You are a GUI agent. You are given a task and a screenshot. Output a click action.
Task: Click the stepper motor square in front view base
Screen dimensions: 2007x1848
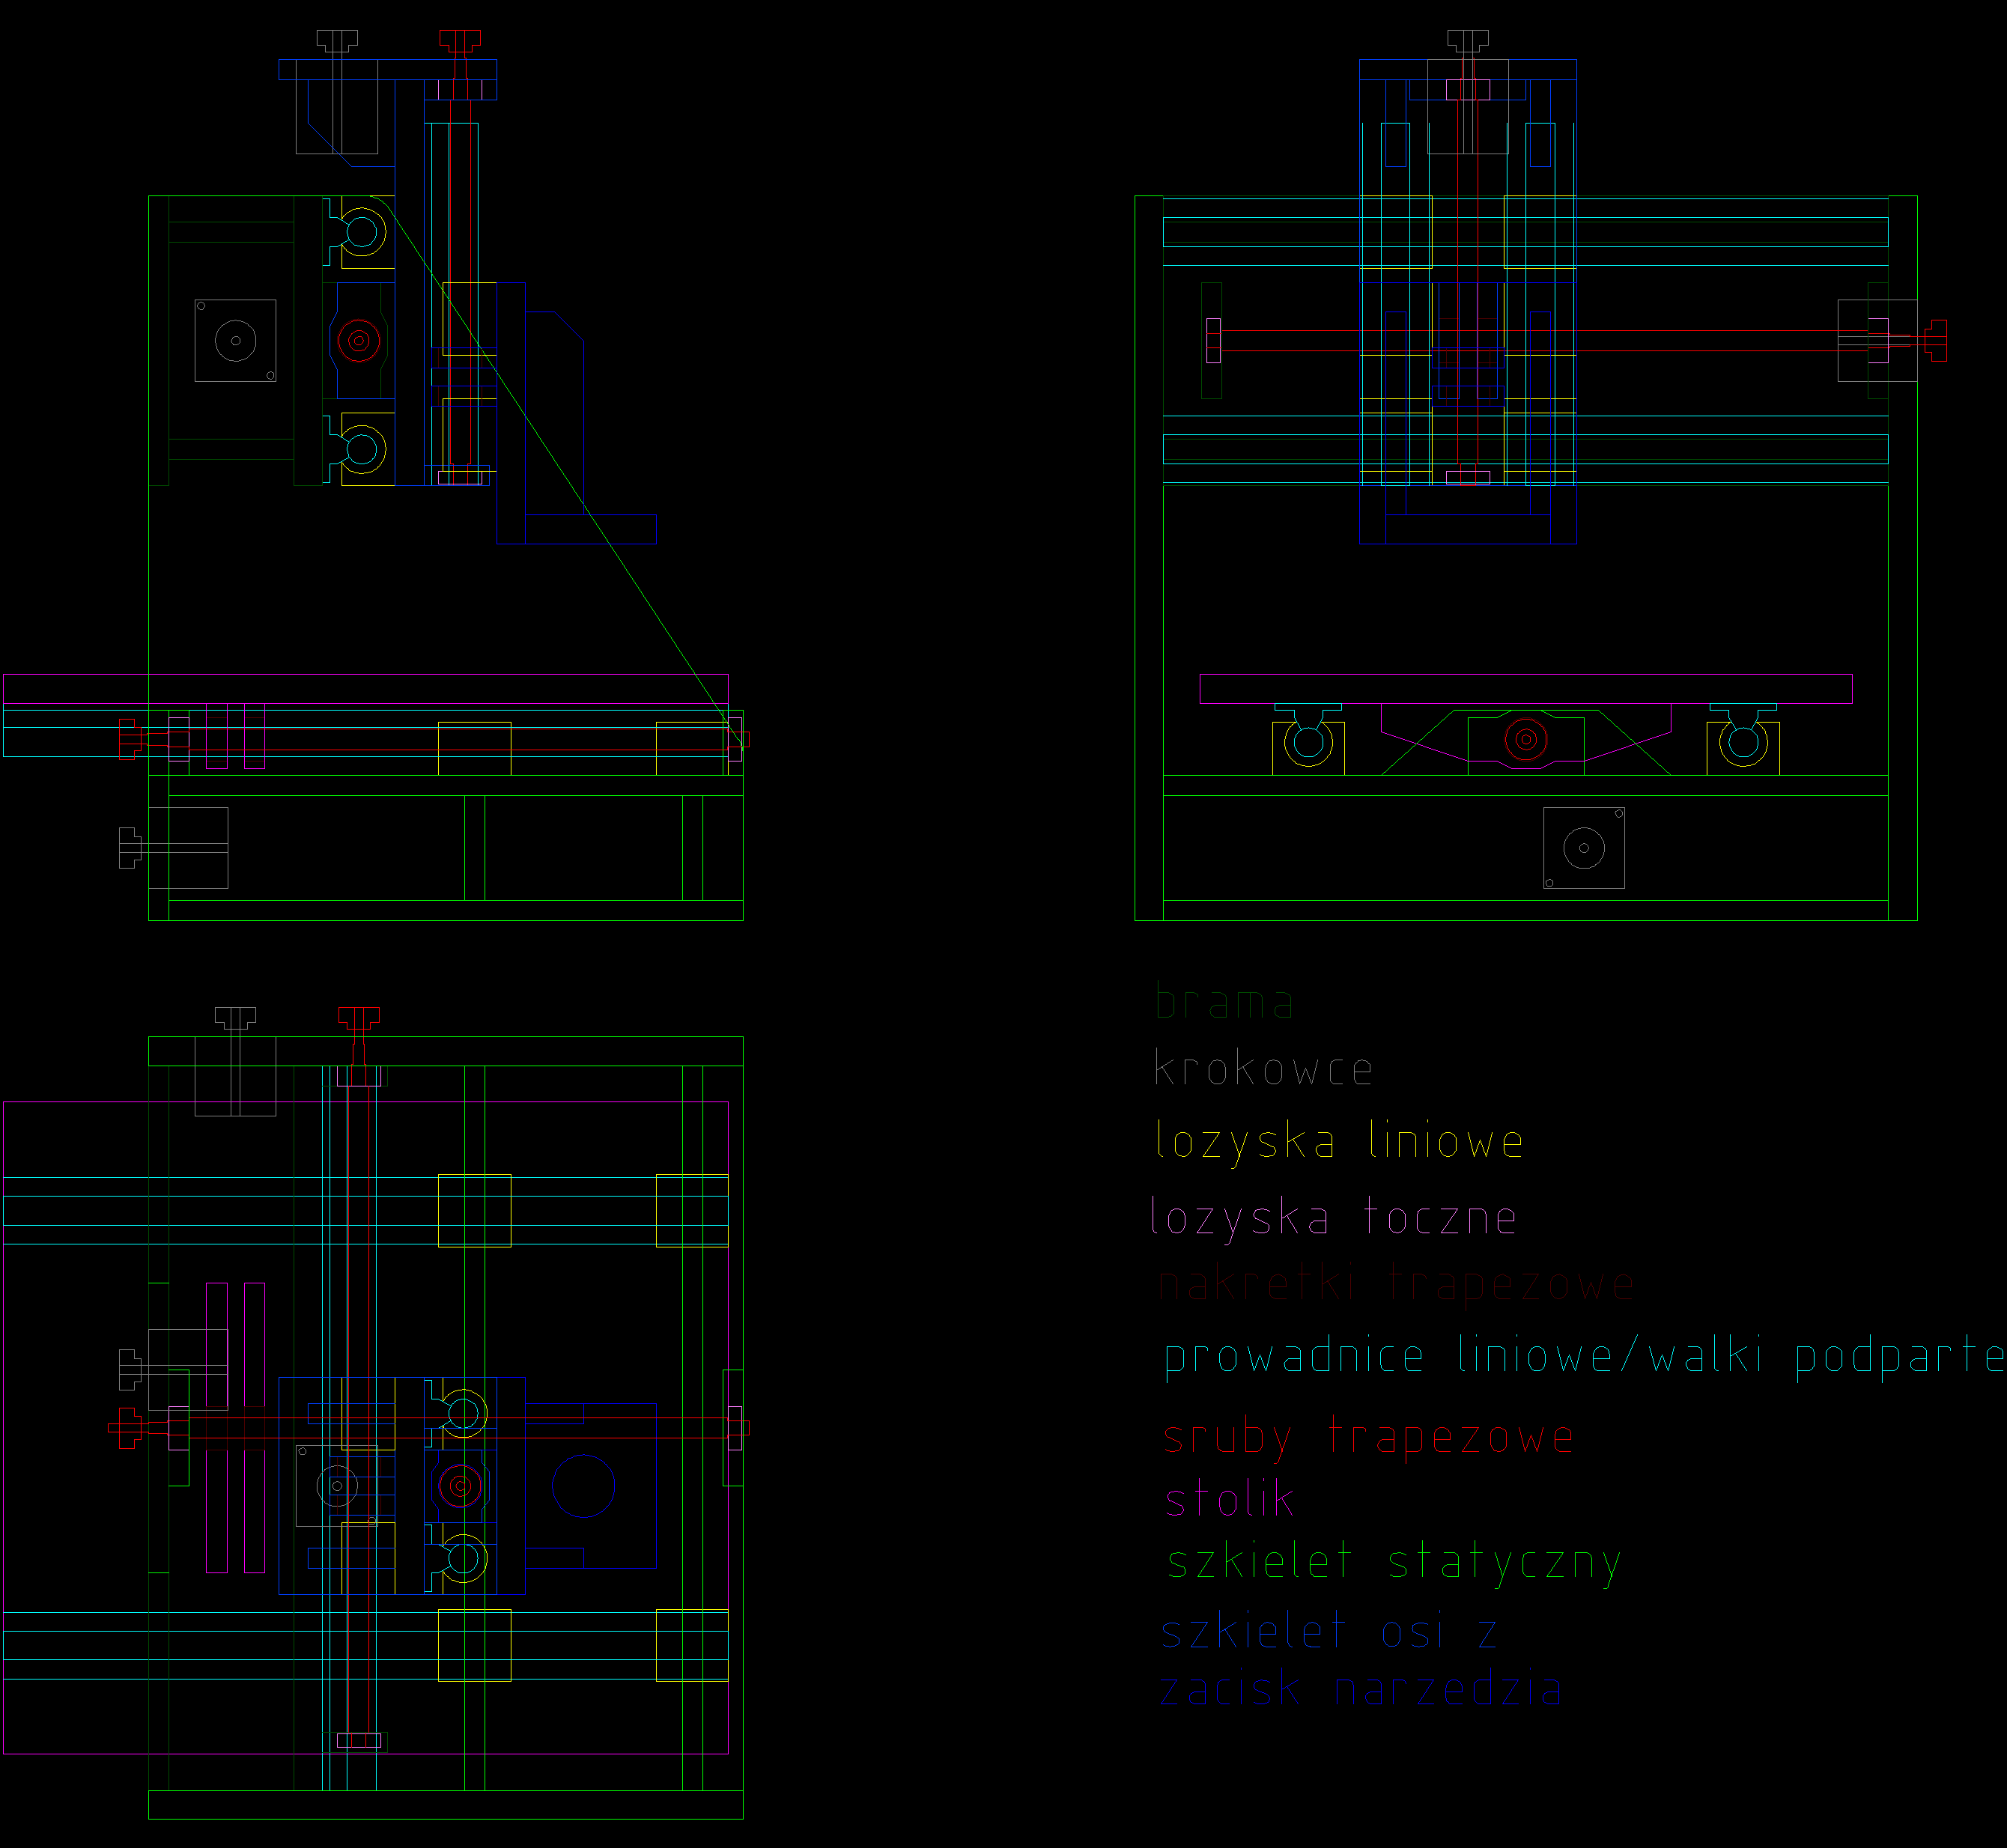(1584, 848)
